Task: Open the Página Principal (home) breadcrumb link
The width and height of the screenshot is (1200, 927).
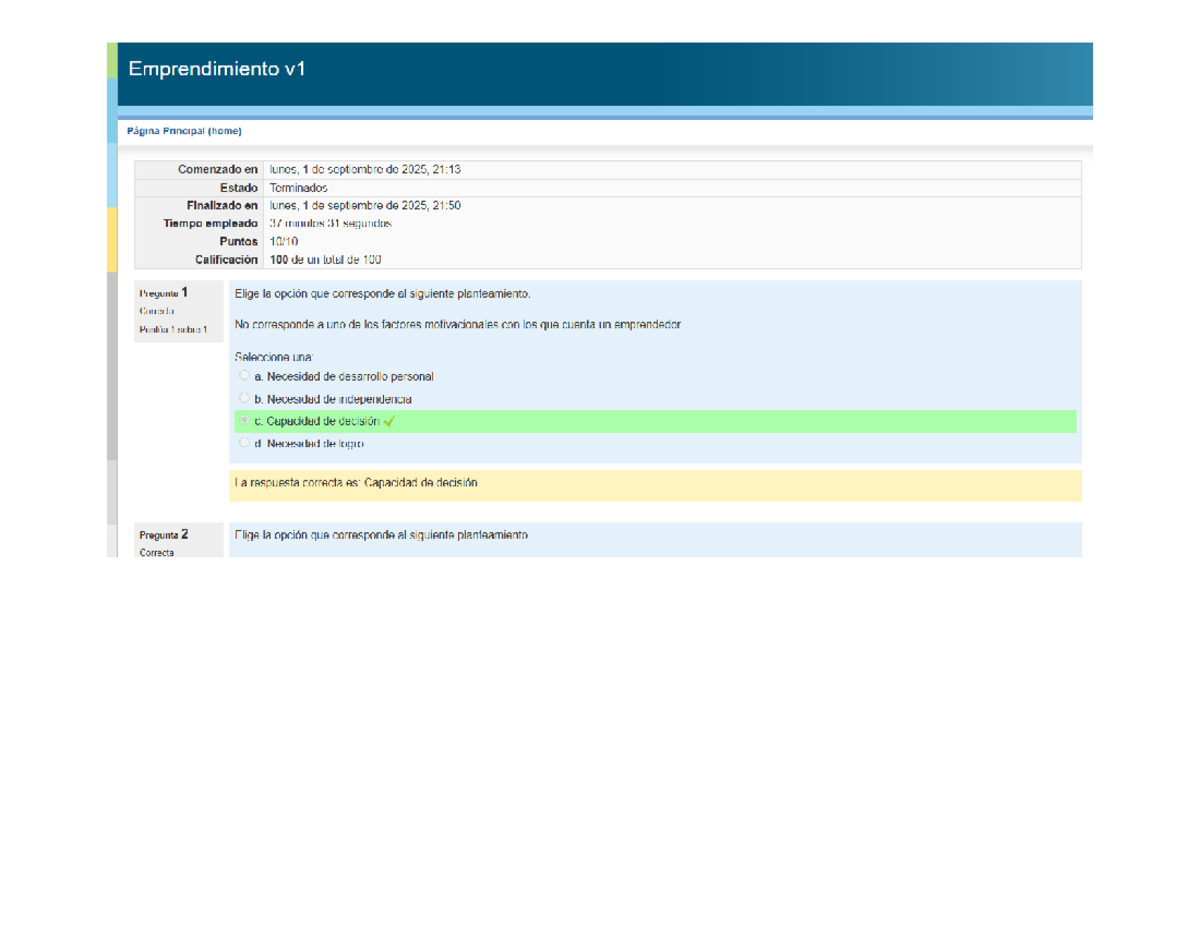Action: click(x=184, y=131)
